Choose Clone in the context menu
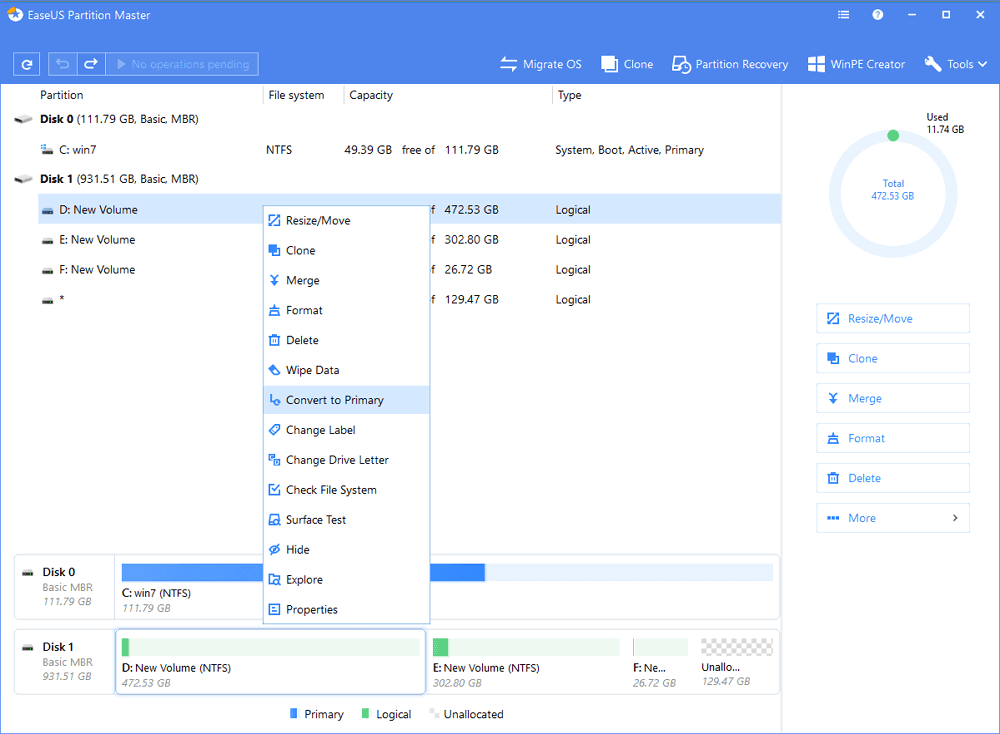Image resolution: width=1000 pixels, height=734 pixels. pos(346,251)
